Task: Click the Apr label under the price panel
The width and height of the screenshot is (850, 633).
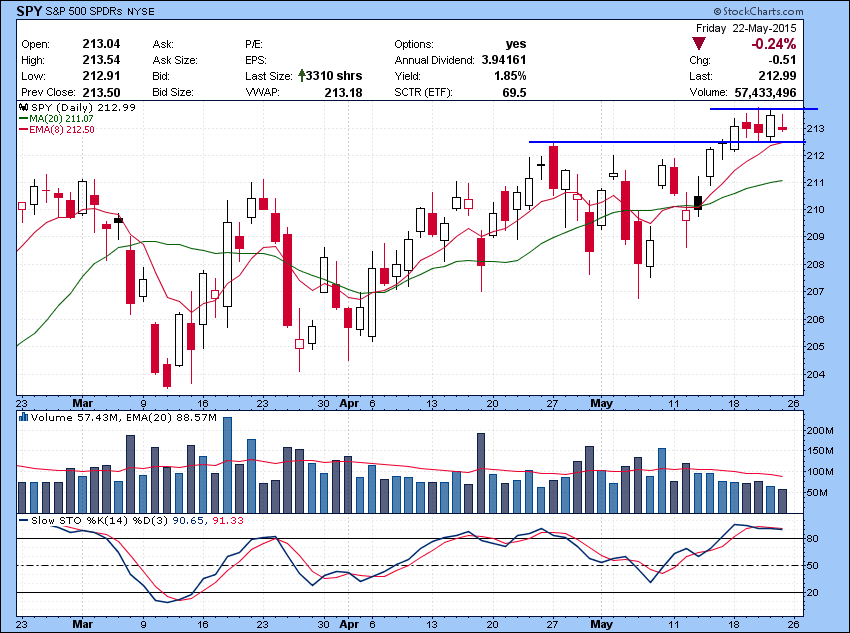Action: click(x=350, y=403)
